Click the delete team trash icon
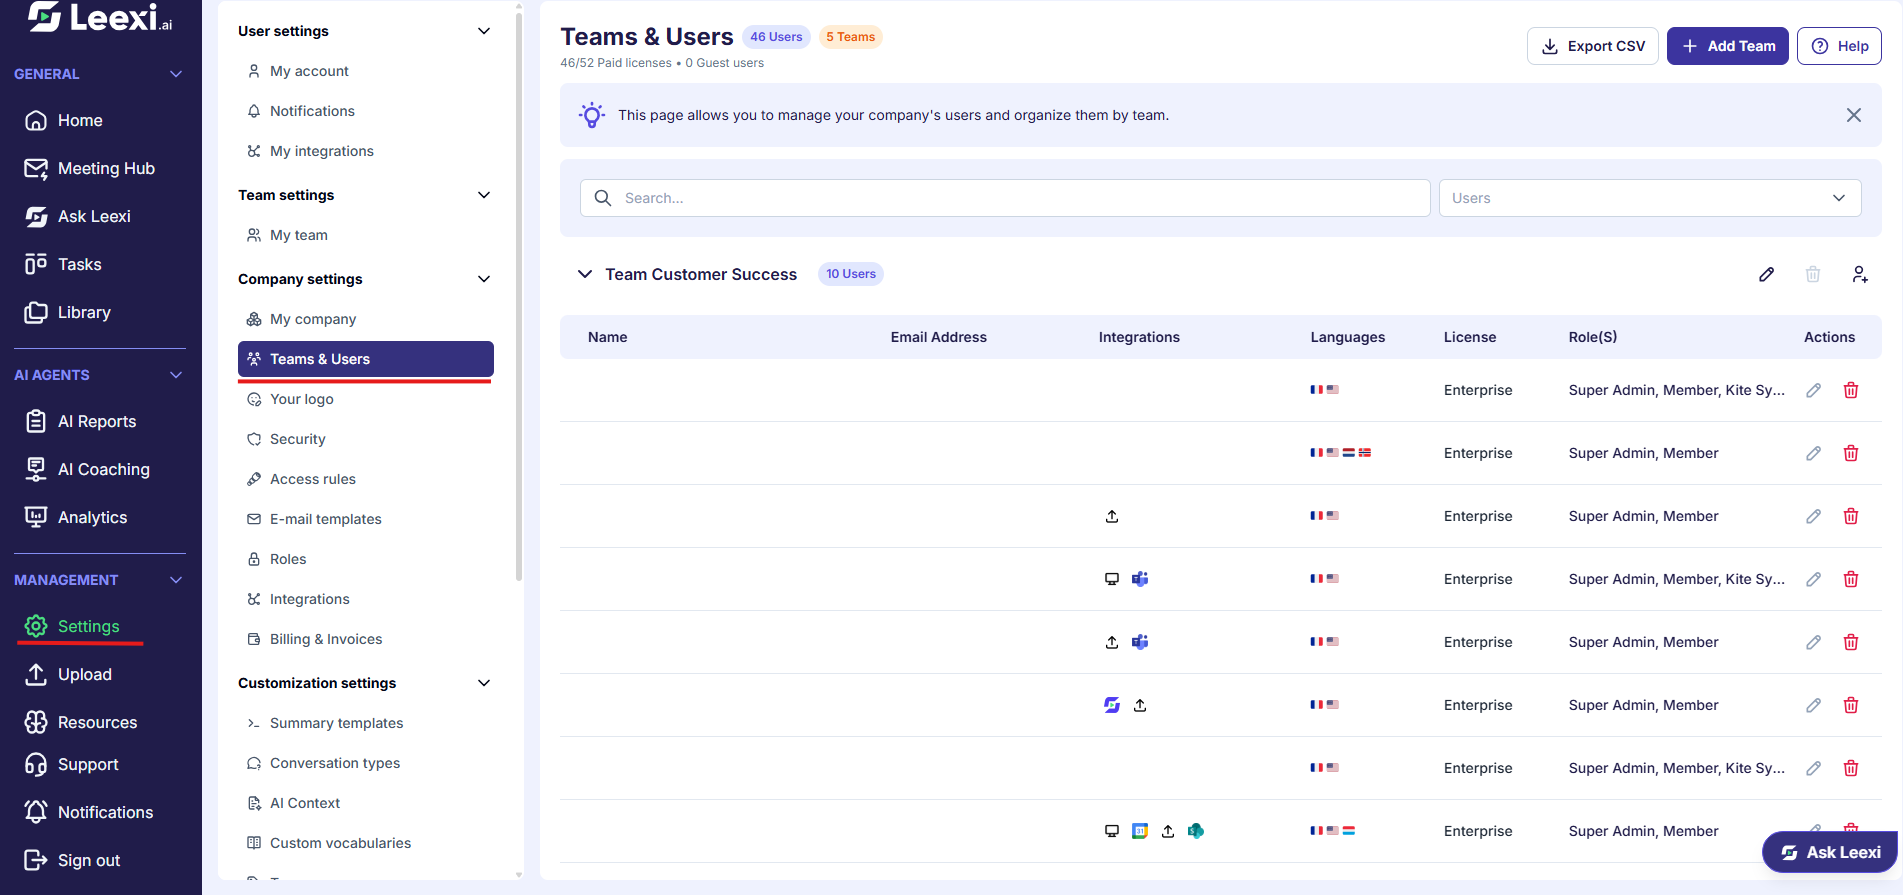Image resolution: width=1903 pixels, height=895 pixels. click(1813, 274)
